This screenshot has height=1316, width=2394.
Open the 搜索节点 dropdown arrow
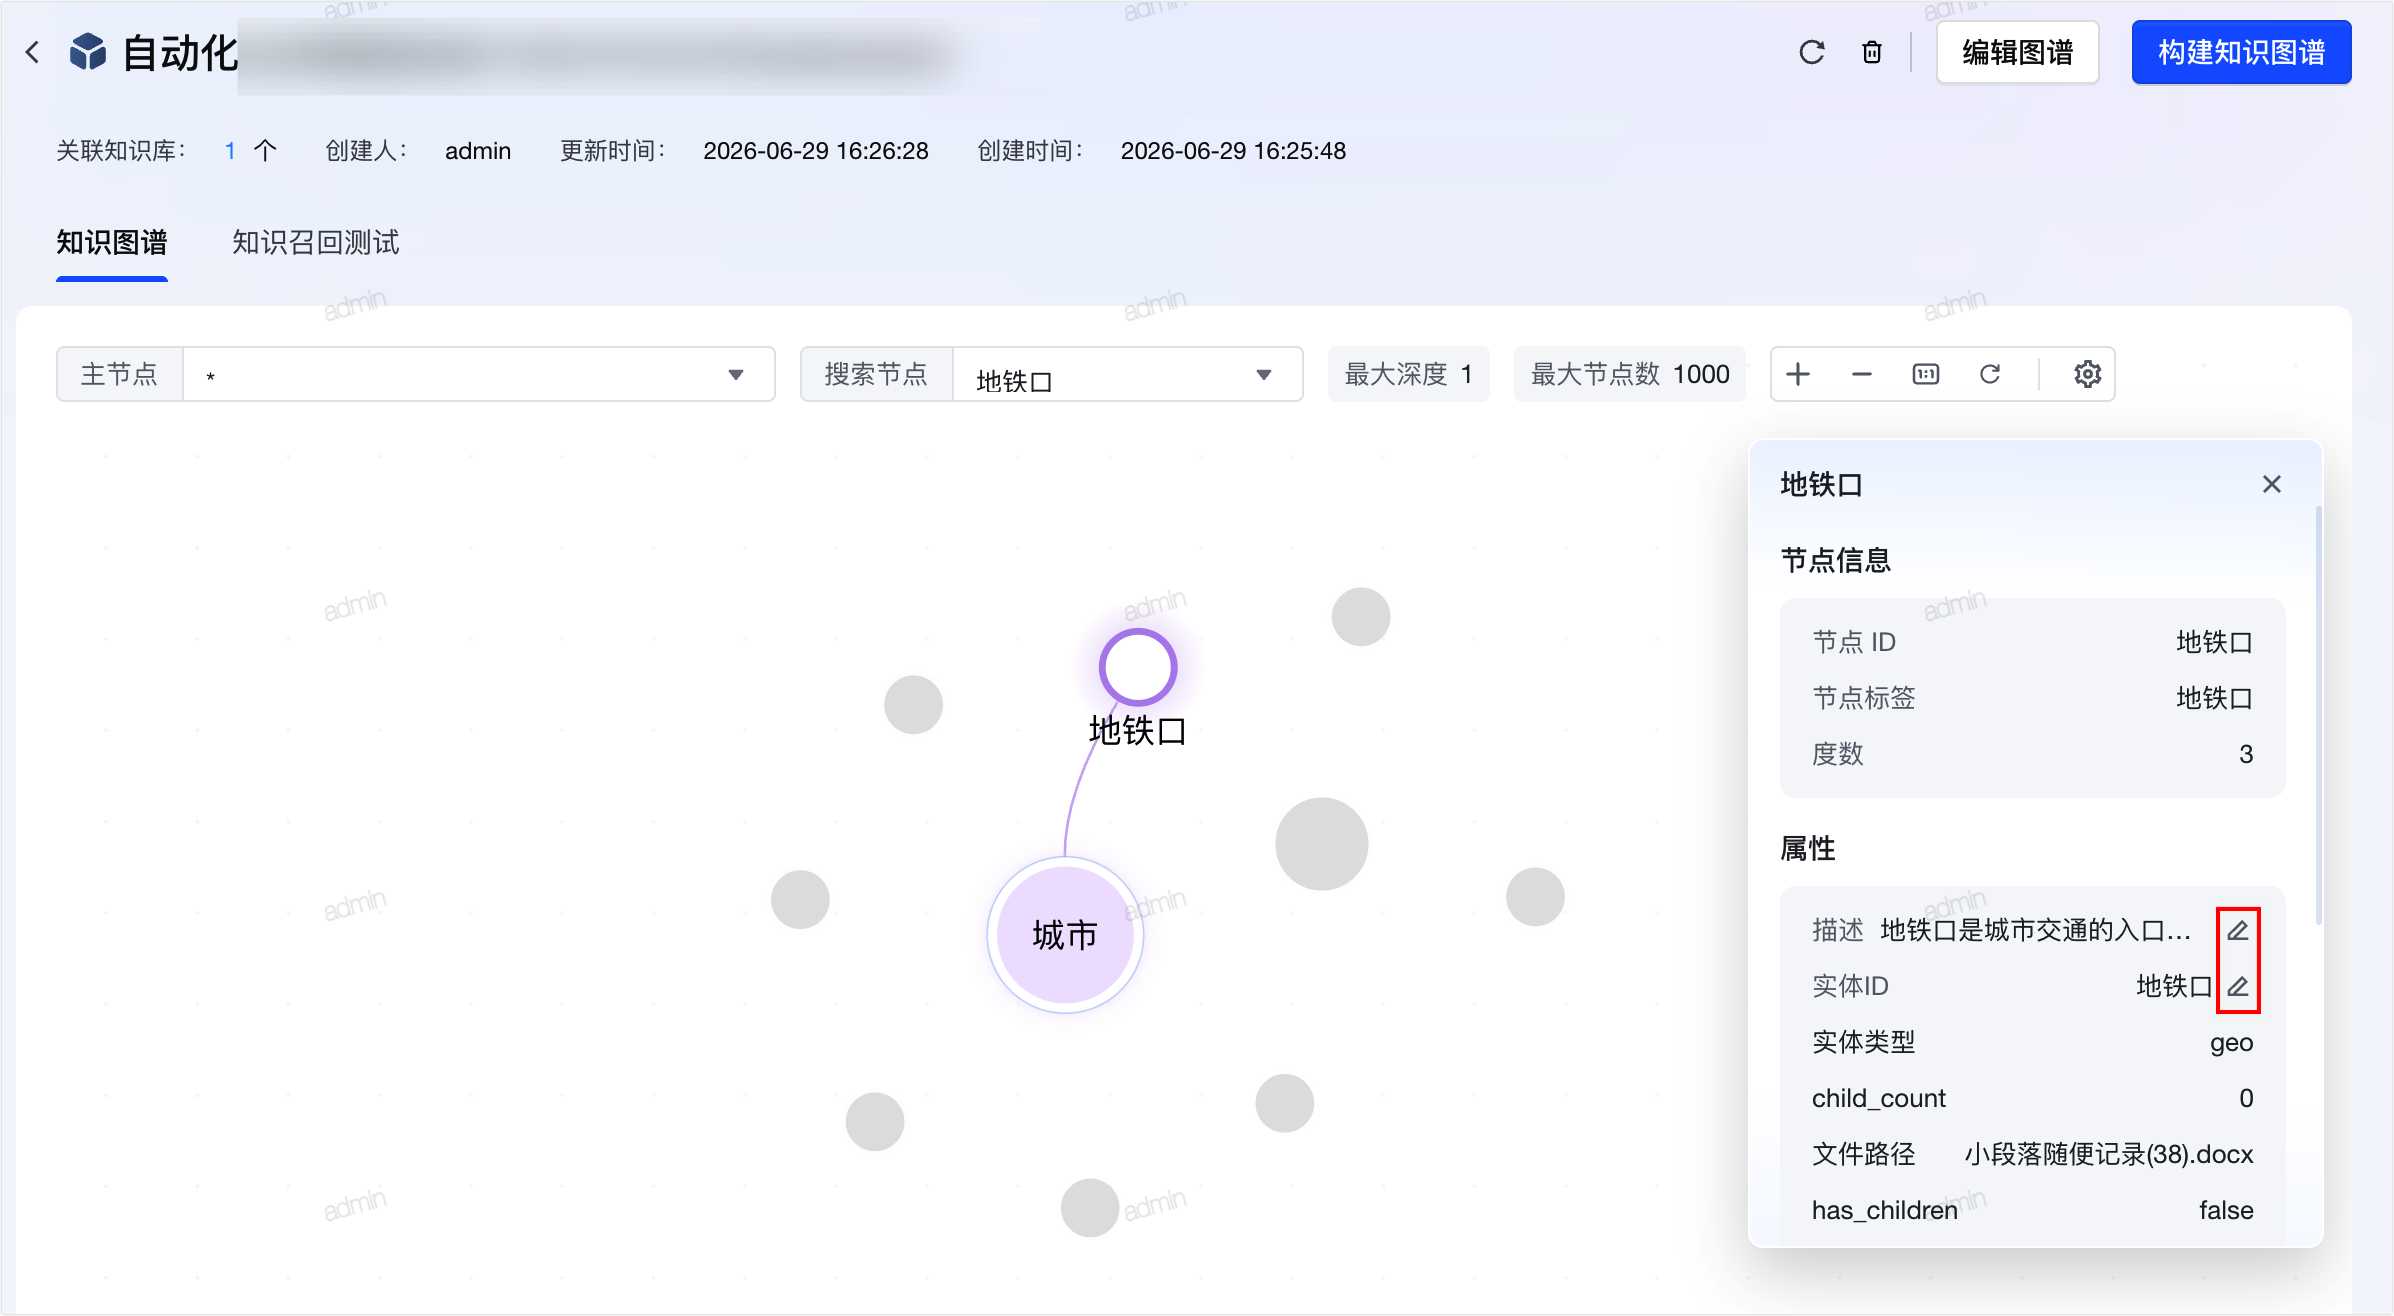click(1264, 375)
